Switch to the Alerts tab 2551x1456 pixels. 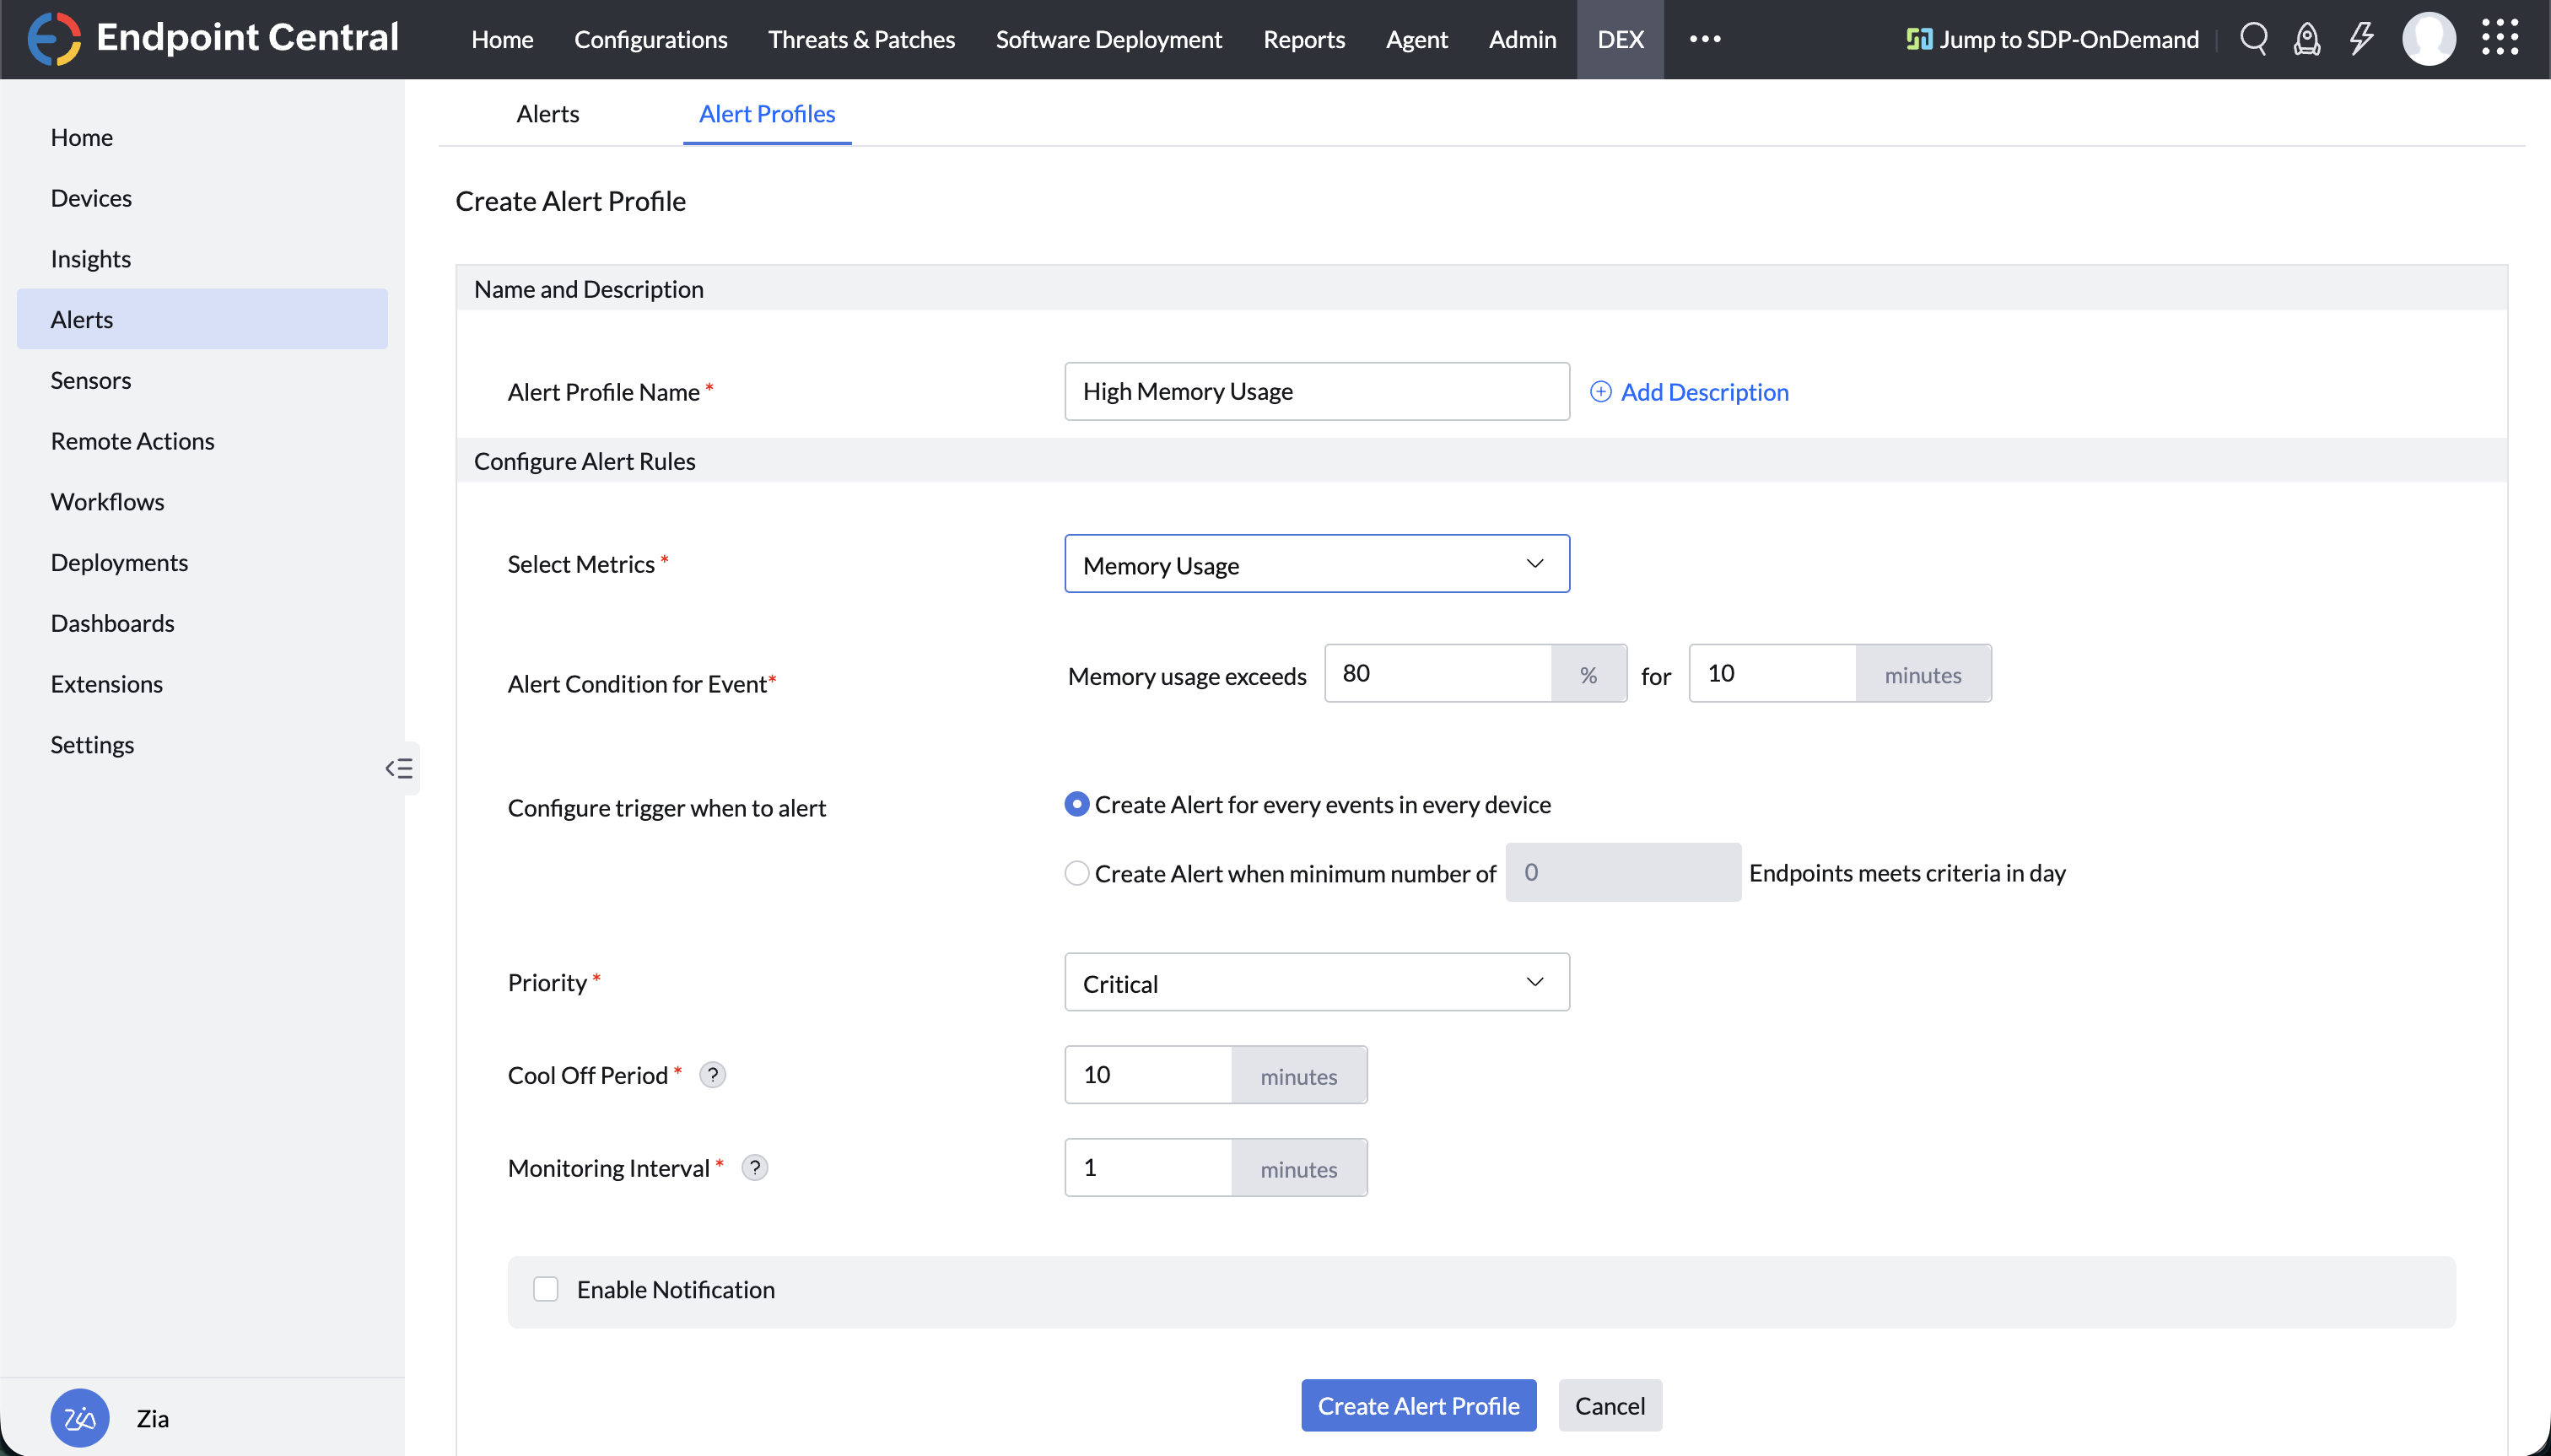coord(547,114)
